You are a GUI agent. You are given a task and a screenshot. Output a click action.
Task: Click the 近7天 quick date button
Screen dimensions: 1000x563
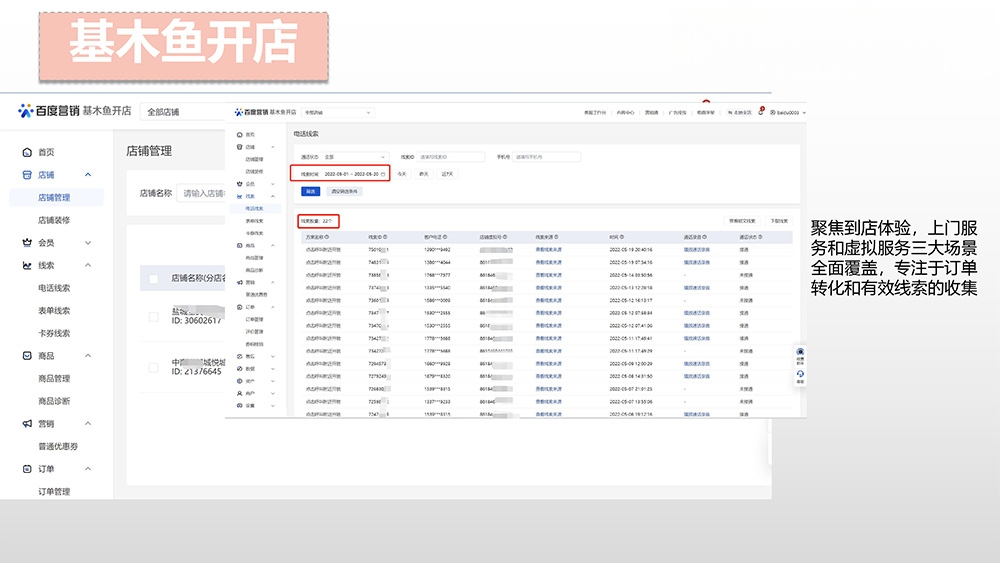(x=447, y=174)
